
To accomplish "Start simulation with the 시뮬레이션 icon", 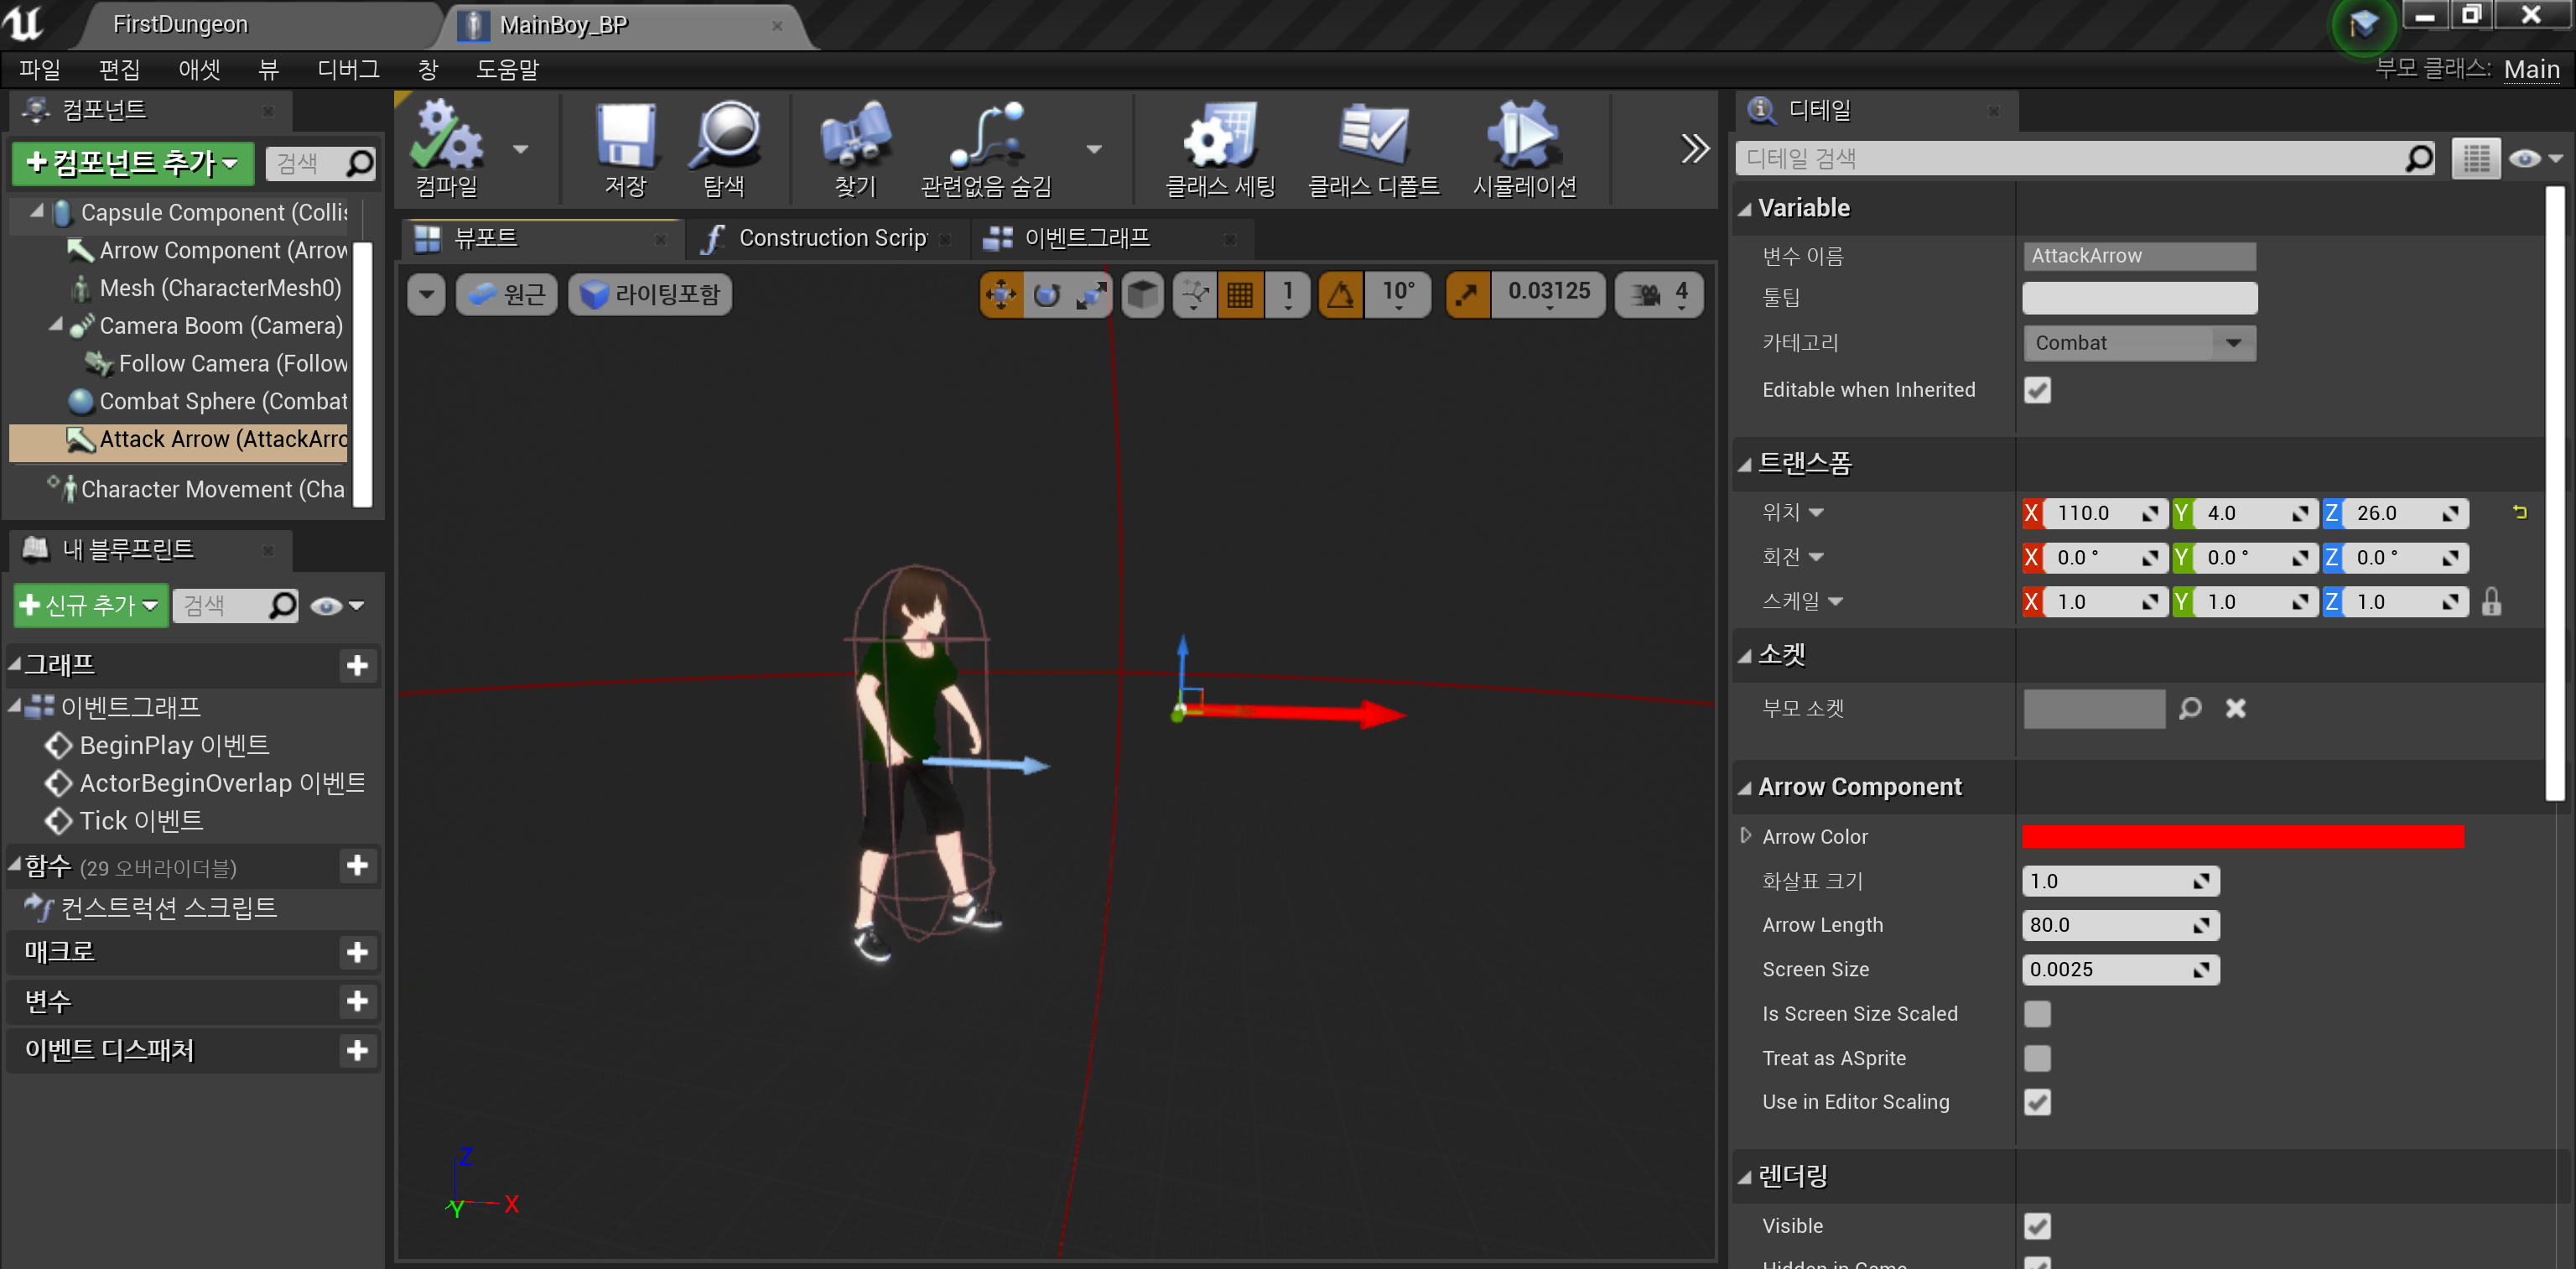I will pos(1522,148).
